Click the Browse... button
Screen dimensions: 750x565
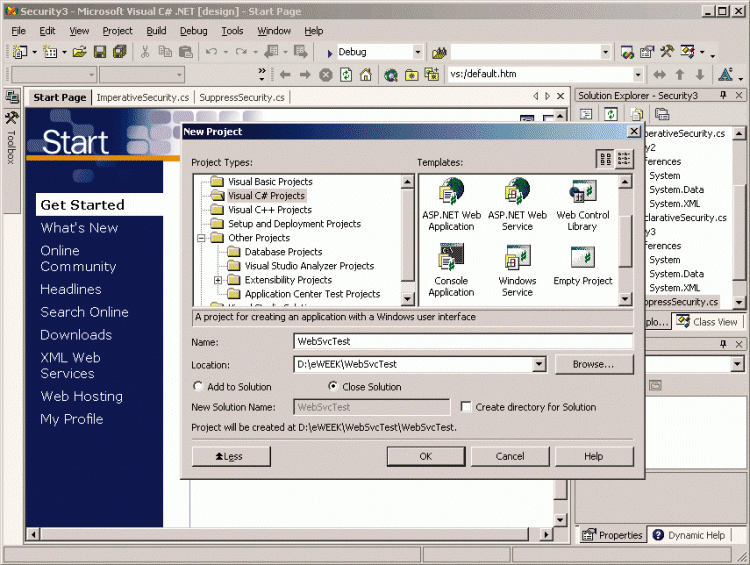pyautogui.click(x=594, y=364)
